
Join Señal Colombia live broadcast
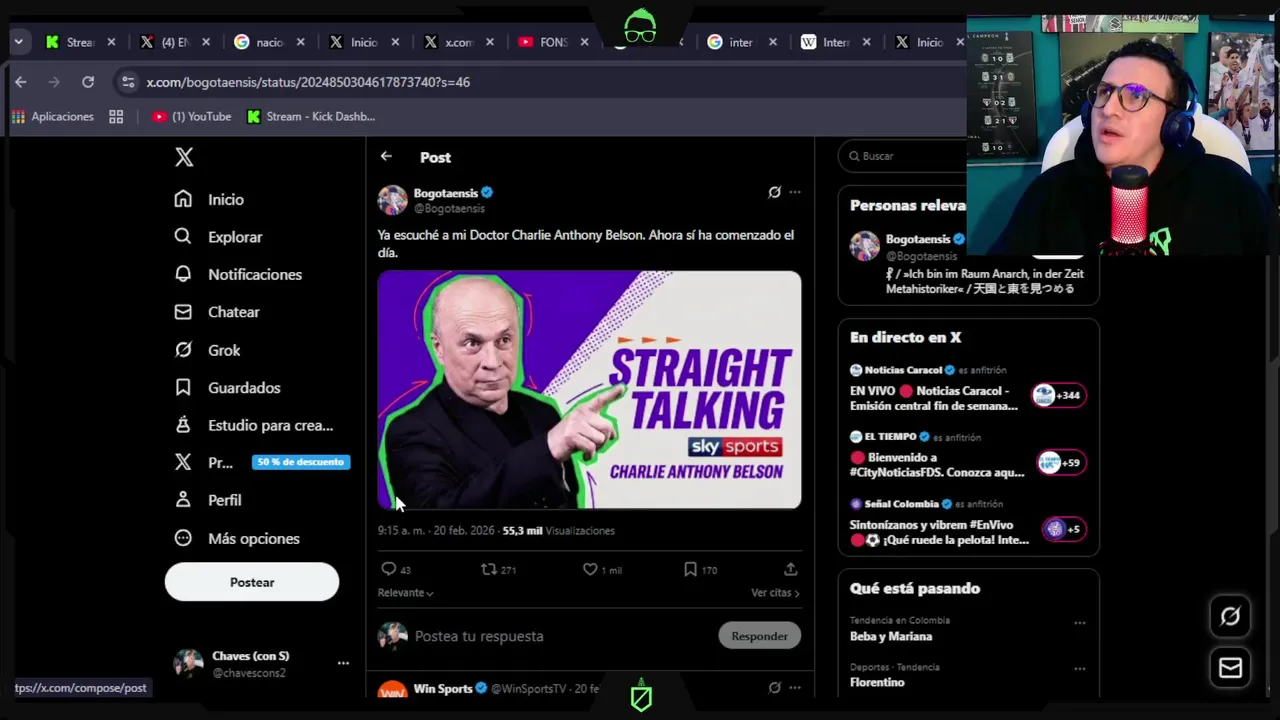click(x=966, y=523)
